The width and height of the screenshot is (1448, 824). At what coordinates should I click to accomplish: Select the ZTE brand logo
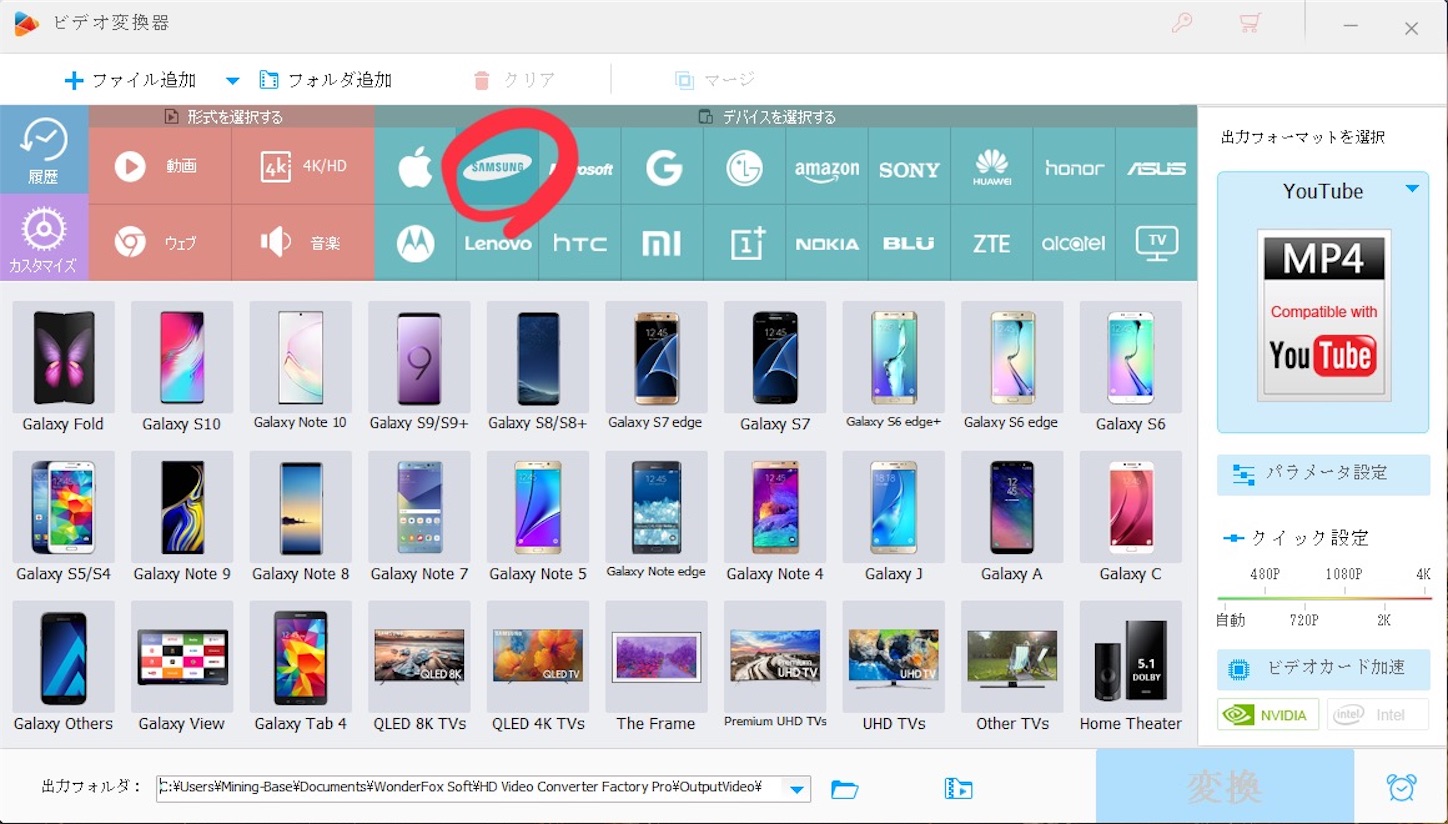(x=992, y=243)
